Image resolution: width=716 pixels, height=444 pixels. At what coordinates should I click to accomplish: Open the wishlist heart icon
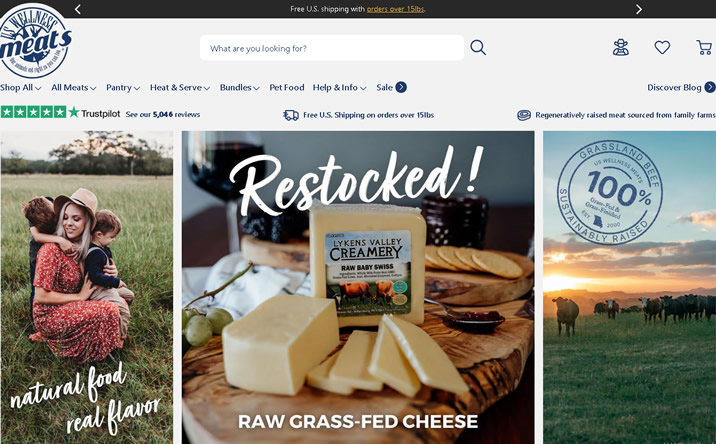click(x=662, y=47)
